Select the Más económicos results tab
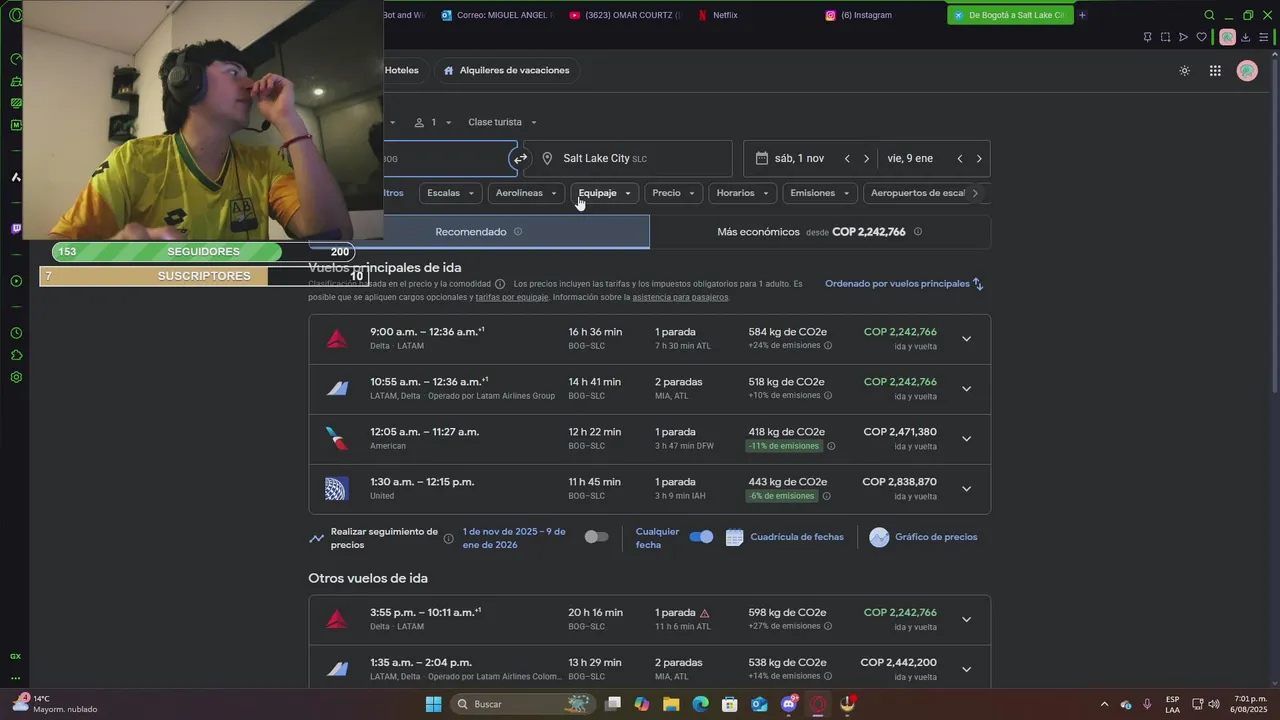 [x=820, y=231]
